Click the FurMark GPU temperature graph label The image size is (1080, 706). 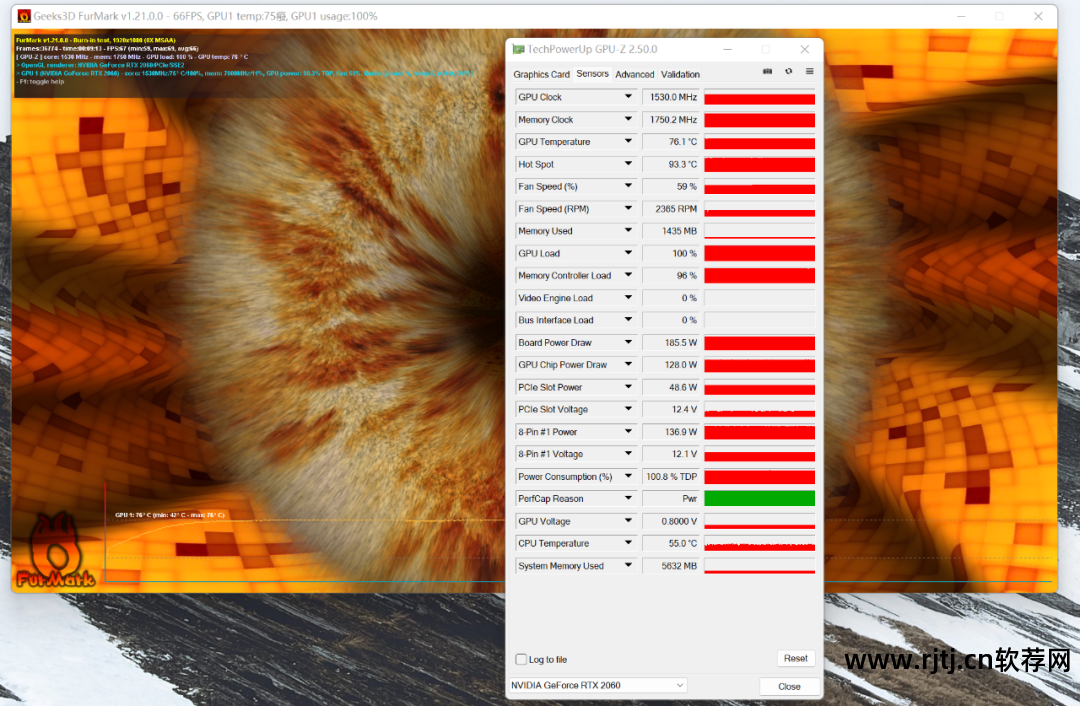(169, 515)
